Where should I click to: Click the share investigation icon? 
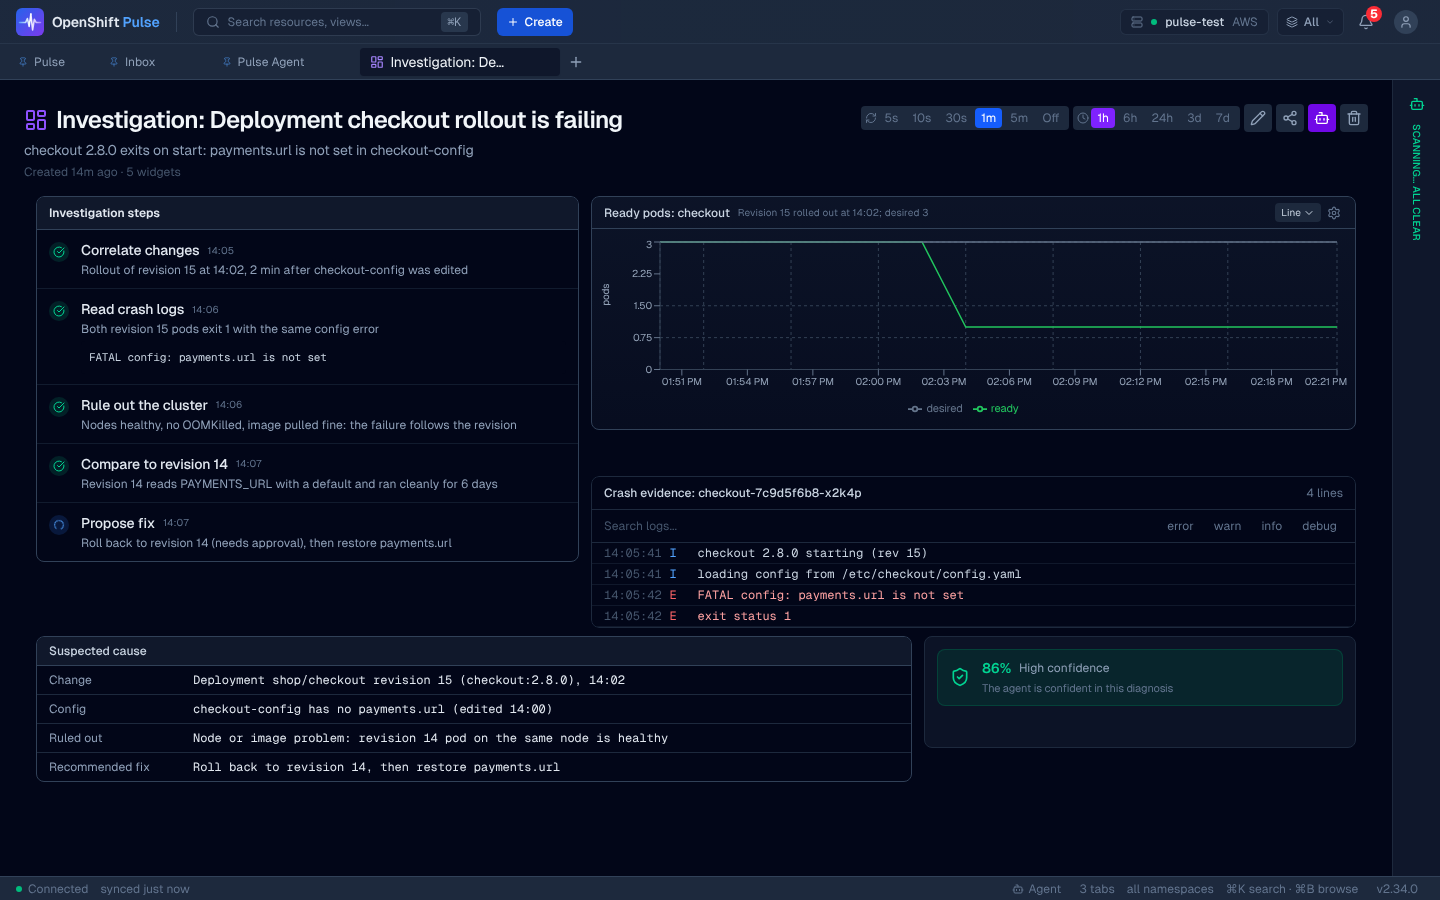(1290, 118)
